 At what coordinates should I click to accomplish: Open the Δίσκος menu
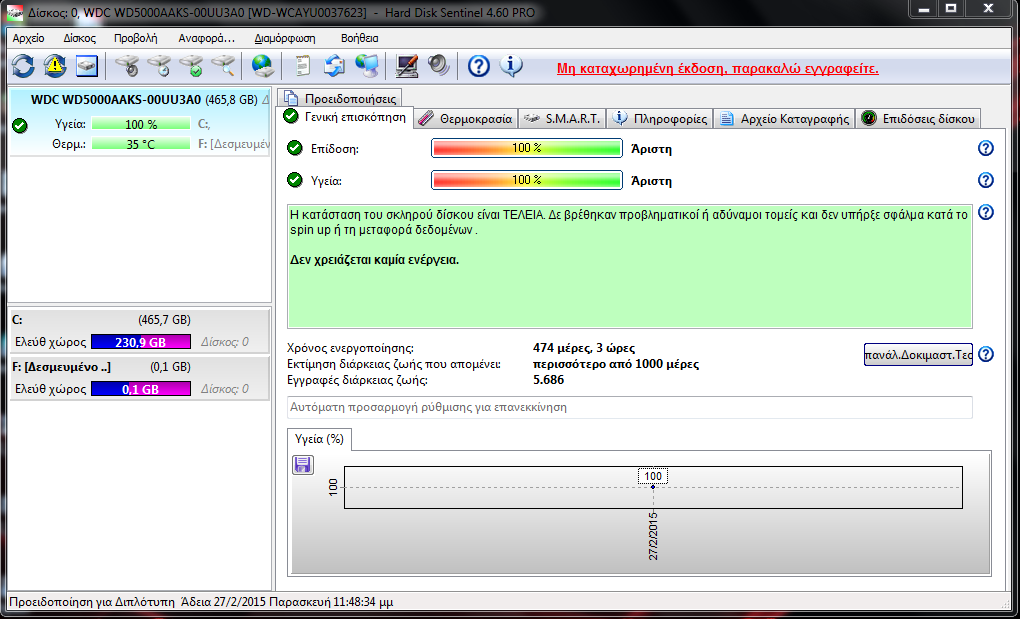click(x=79, y=38)
